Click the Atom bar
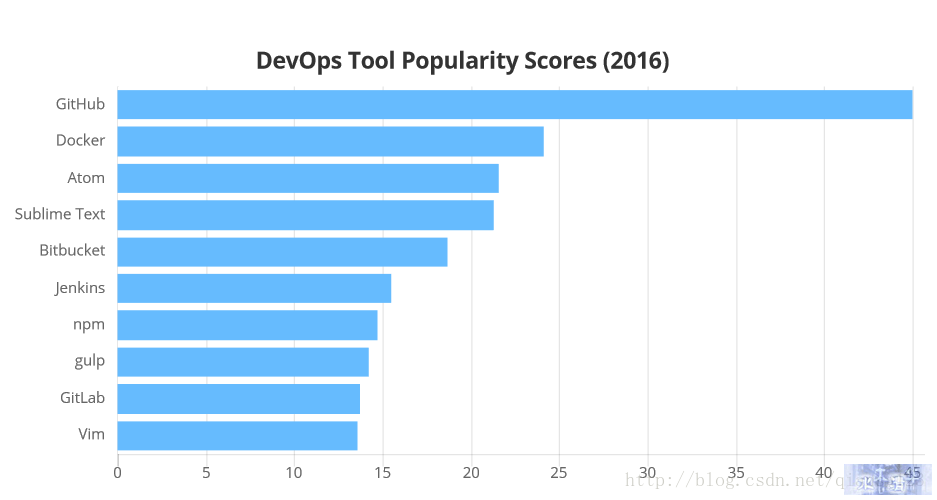937x500 pixels. pos(308,178)
